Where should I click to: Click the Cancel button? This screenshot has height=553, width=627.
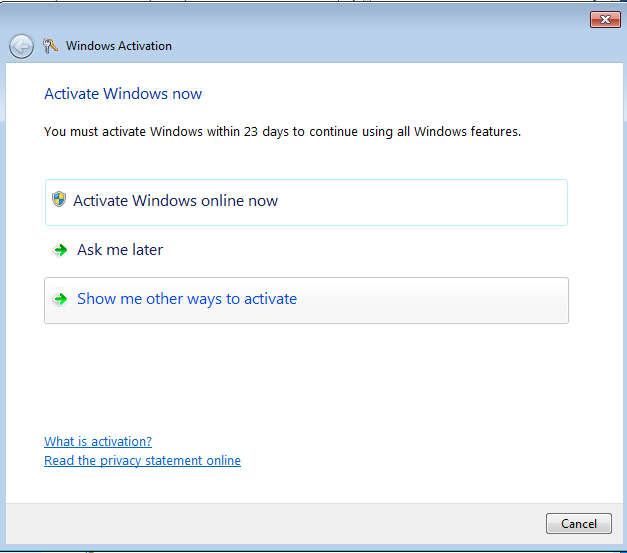[579, 523]
